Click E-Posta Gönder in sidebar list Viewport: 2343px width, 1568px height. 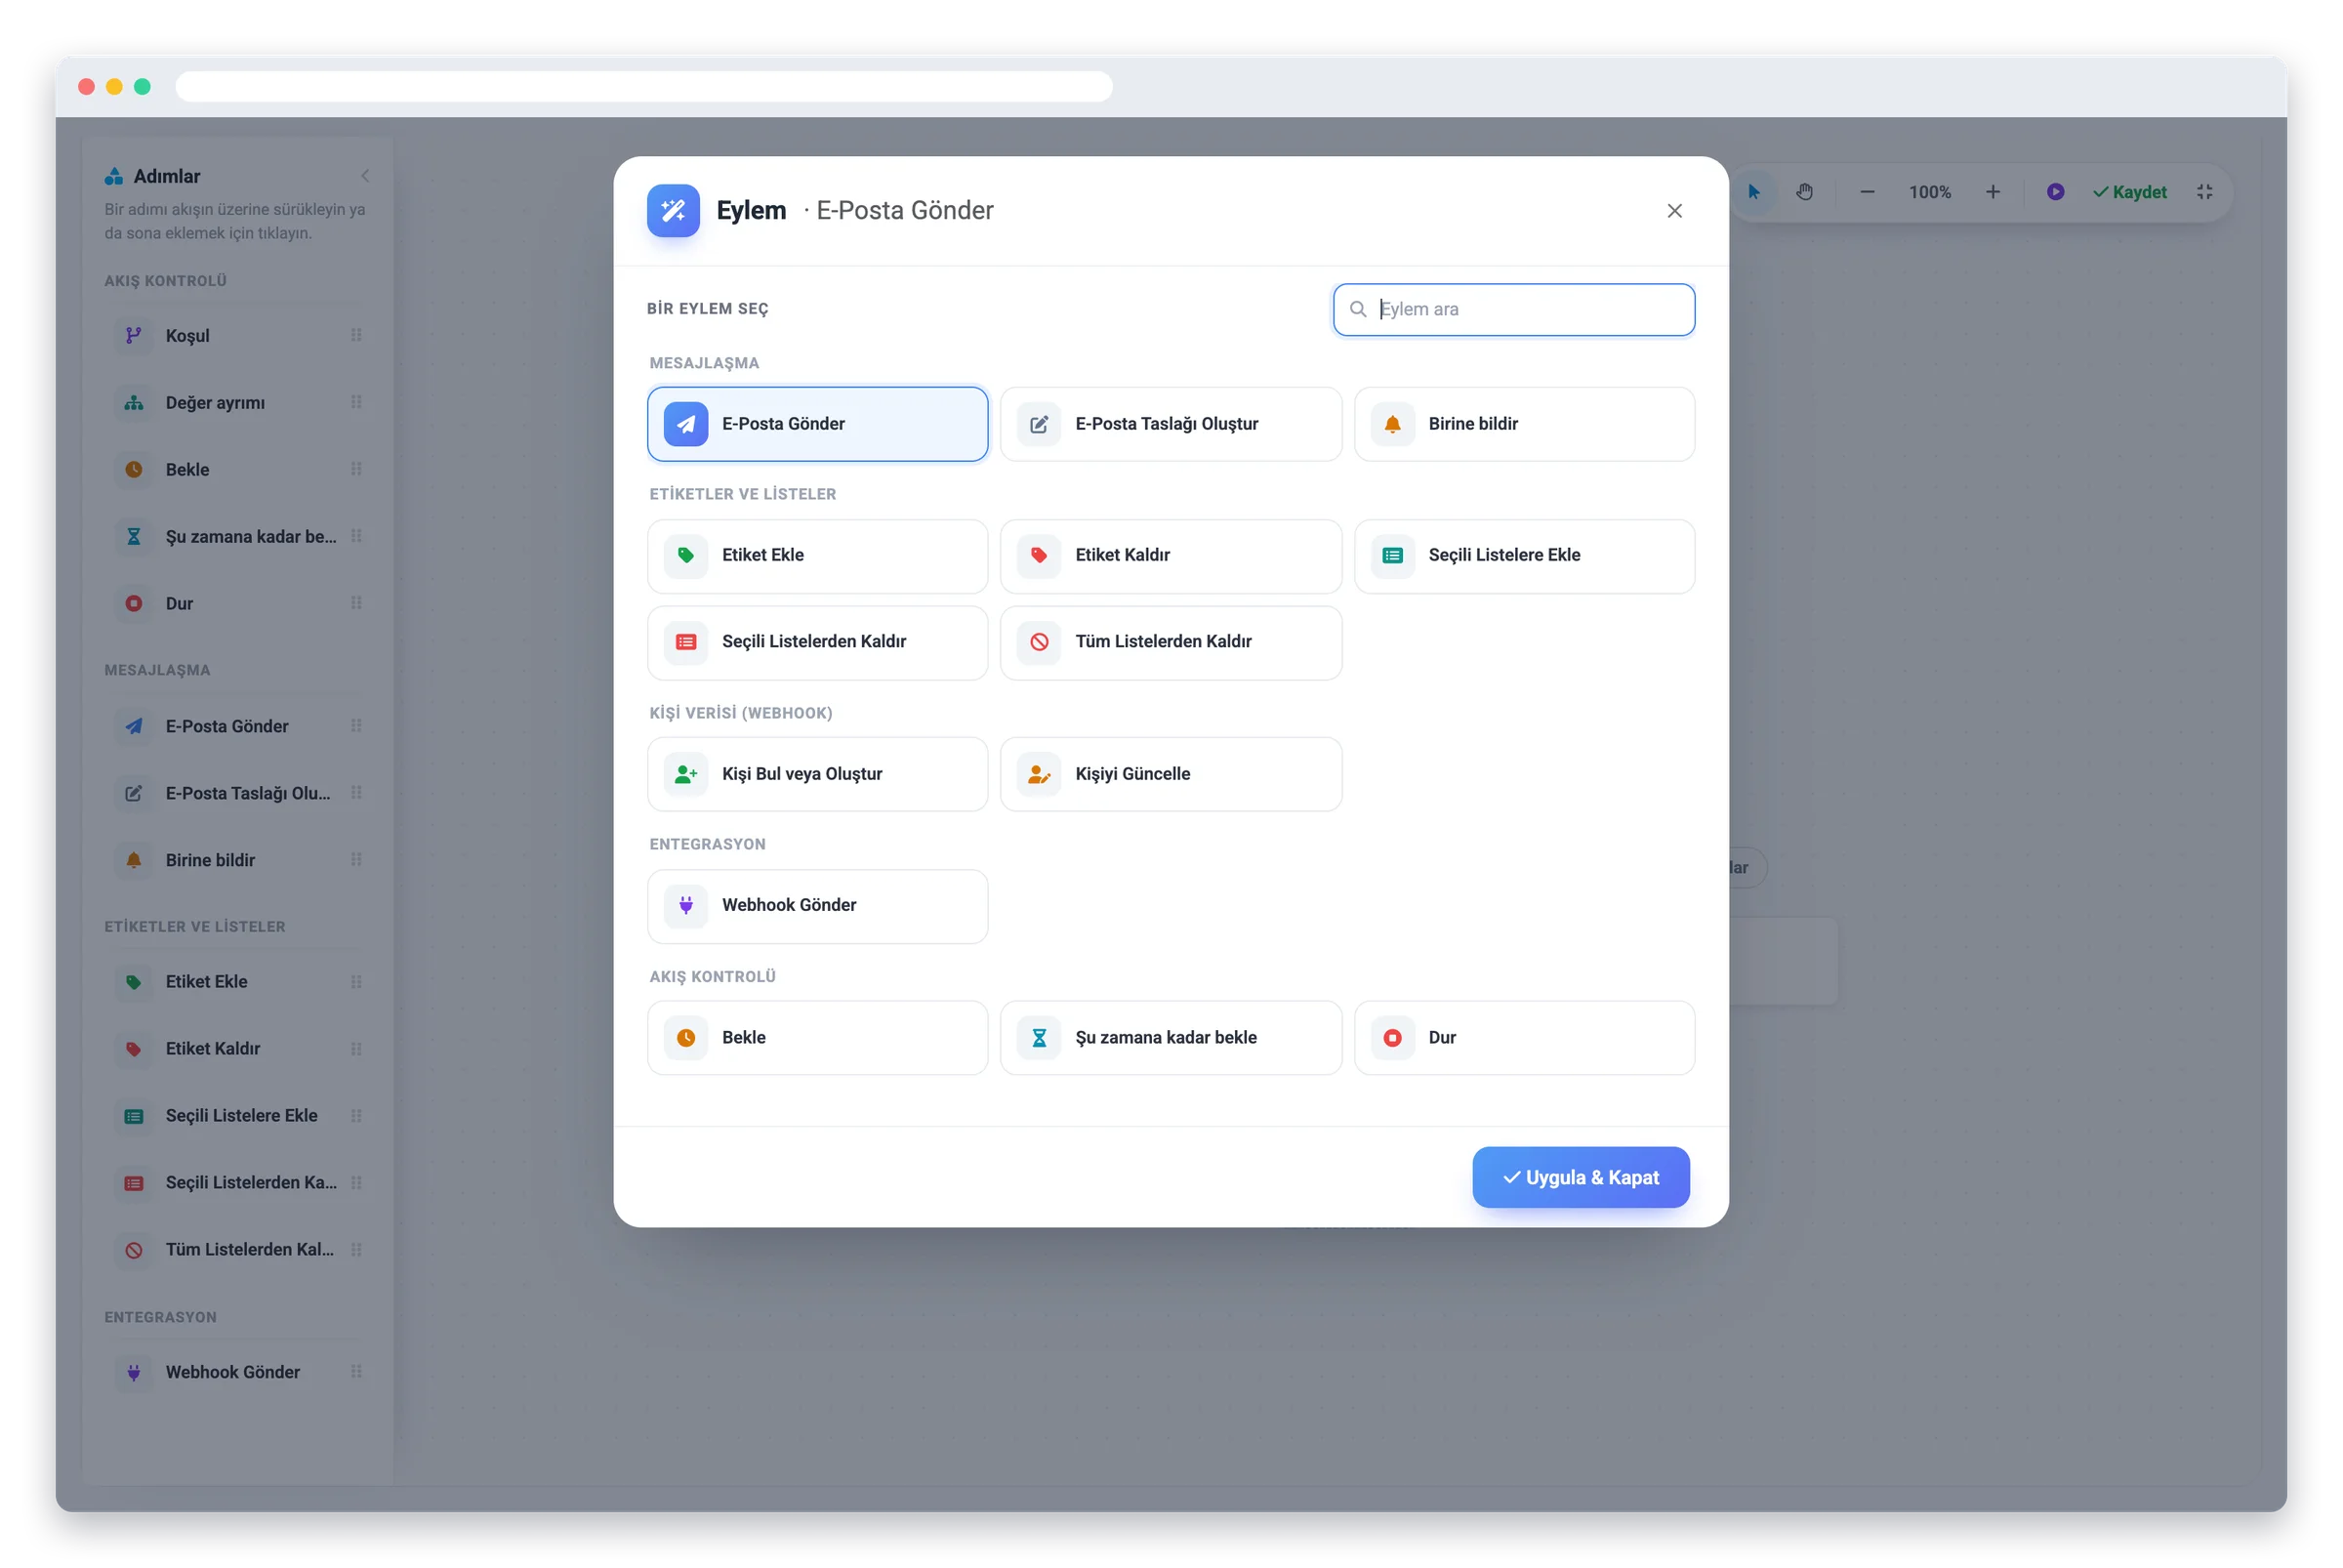tap(238, 727)
